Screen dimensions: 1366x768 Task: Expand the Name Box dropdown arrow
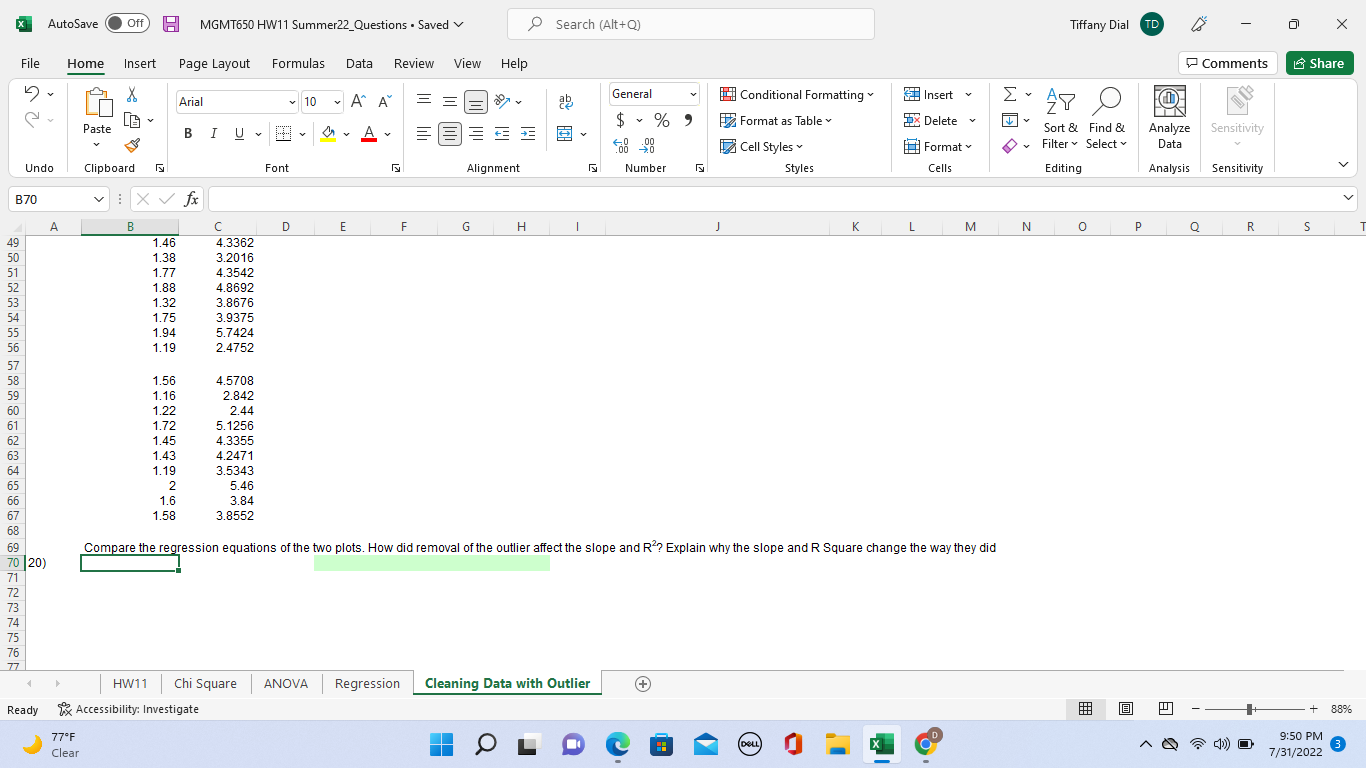(97, 200)
